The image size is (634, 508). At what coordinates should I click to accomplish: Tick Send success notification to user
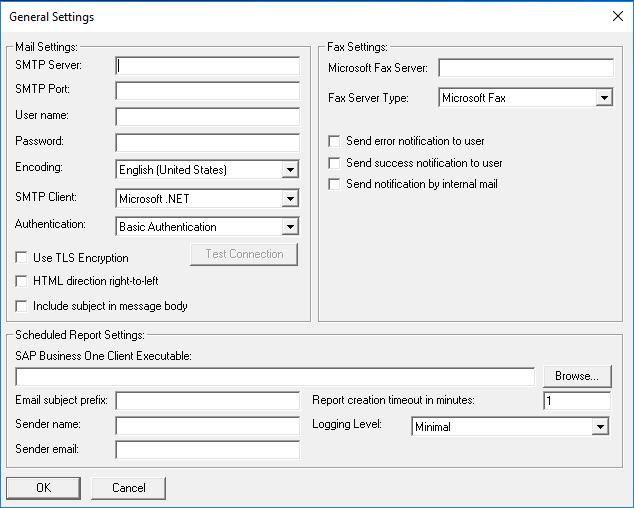click(x=335, y=163)
